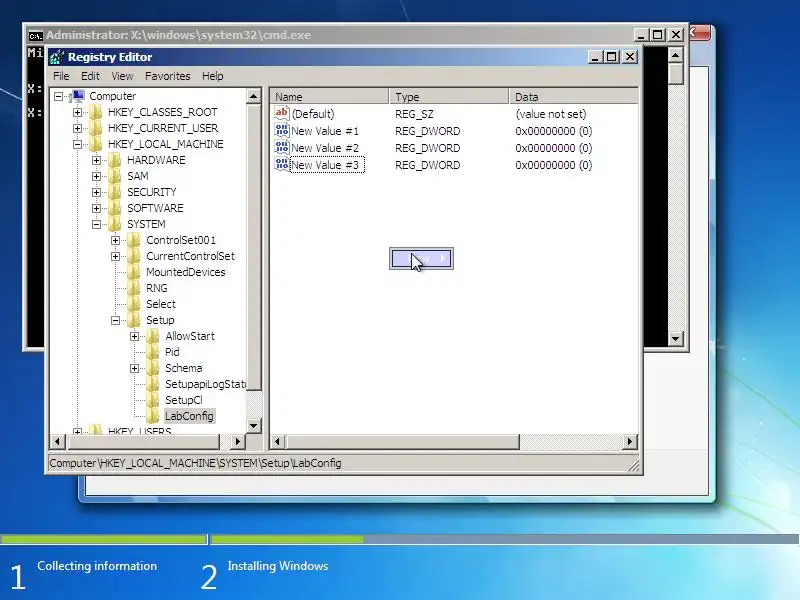Click tree pane scroll up arrow
Viewport: 800px width, 600px height.
click(x=254, y=96)
